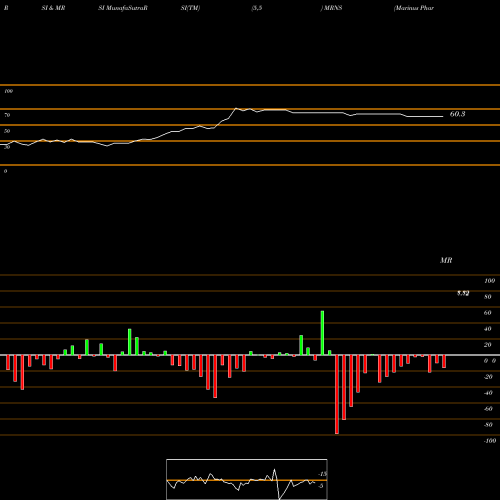Viewport: 500px width, 500px height.
Task: Click the deepest red MR histogram bar
Action: [337, 395]
